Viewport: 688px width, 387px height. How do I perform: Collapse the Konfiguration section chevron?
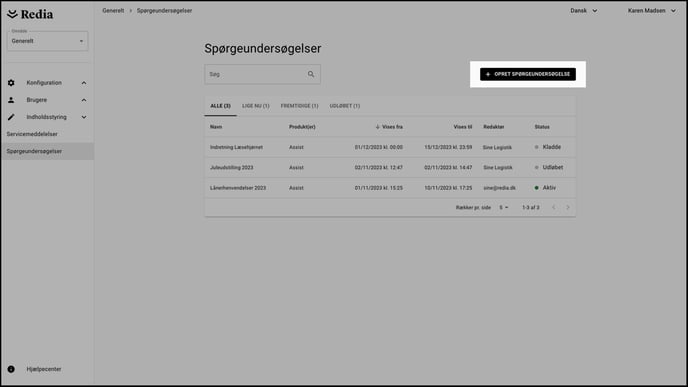pyautogui.click(x=84, y=83)
